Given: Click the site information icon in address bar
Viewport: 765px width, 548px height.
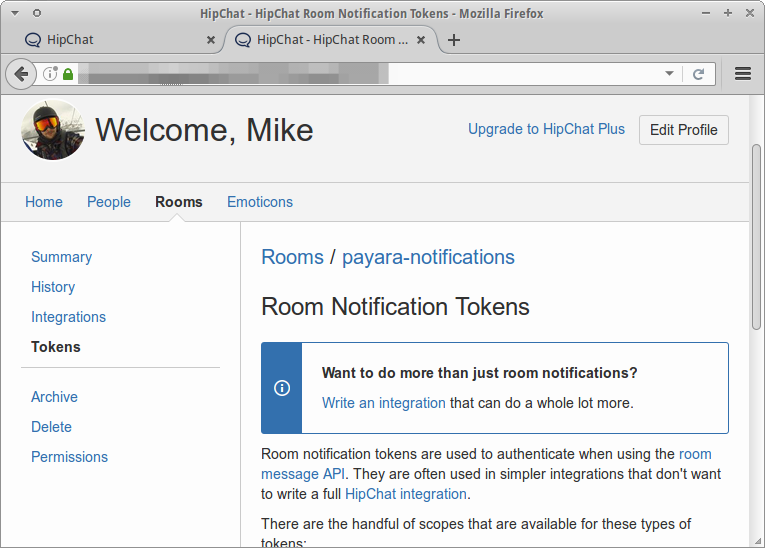Looking at the screenshot, I should (50, 74).
